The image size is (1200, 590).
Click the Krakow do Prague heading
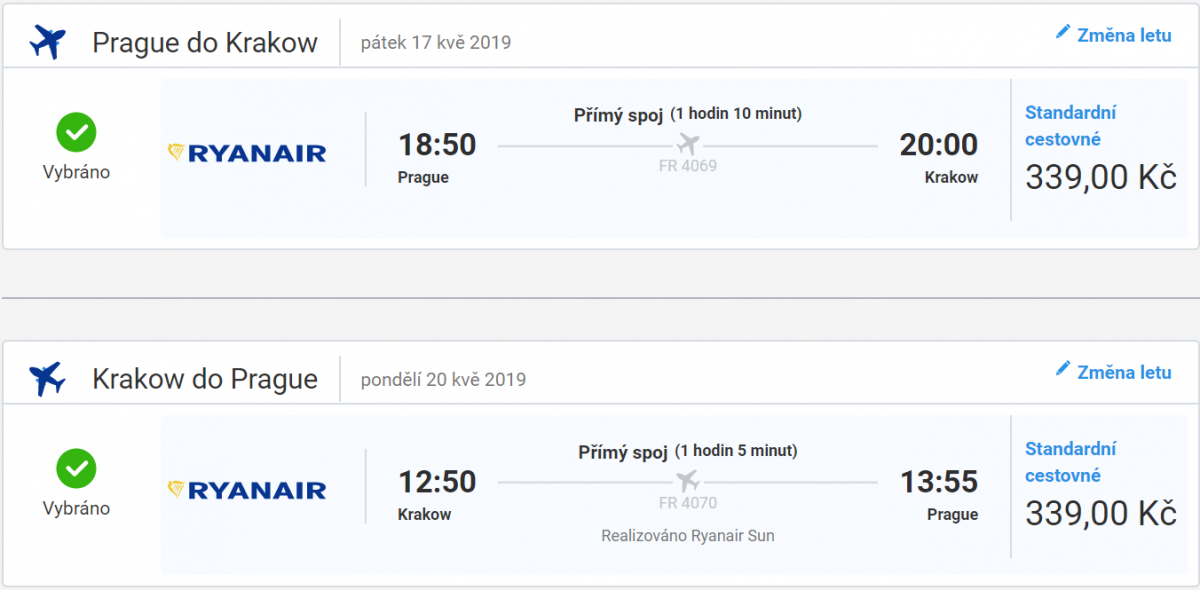click(x=205, y=380)
